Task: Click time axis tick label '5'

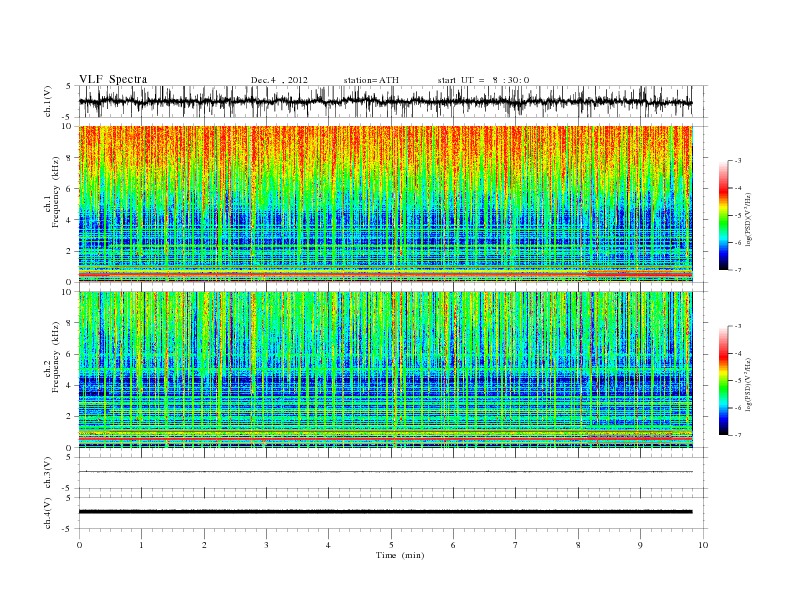Action: click(391, 545)
